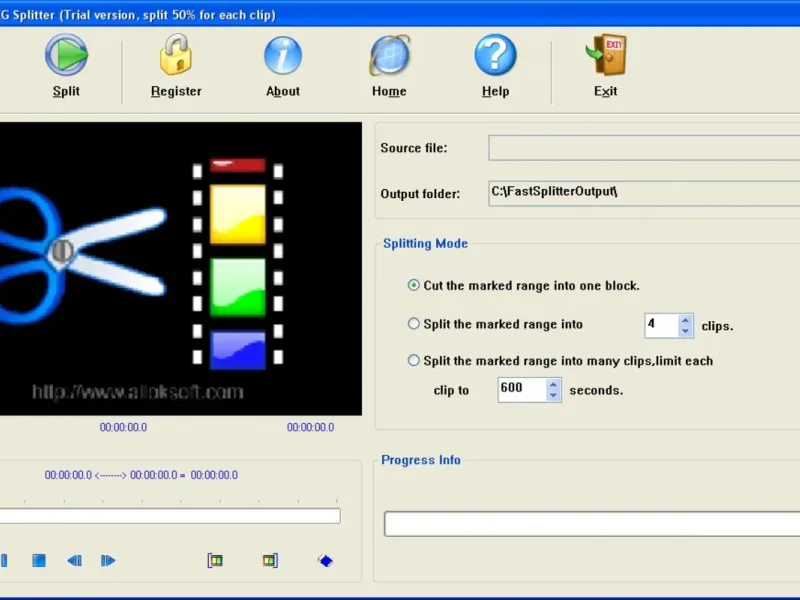Screen dimensions: 800x600
Task: Click the clips count field showing 4
Action: click(661, 325)
